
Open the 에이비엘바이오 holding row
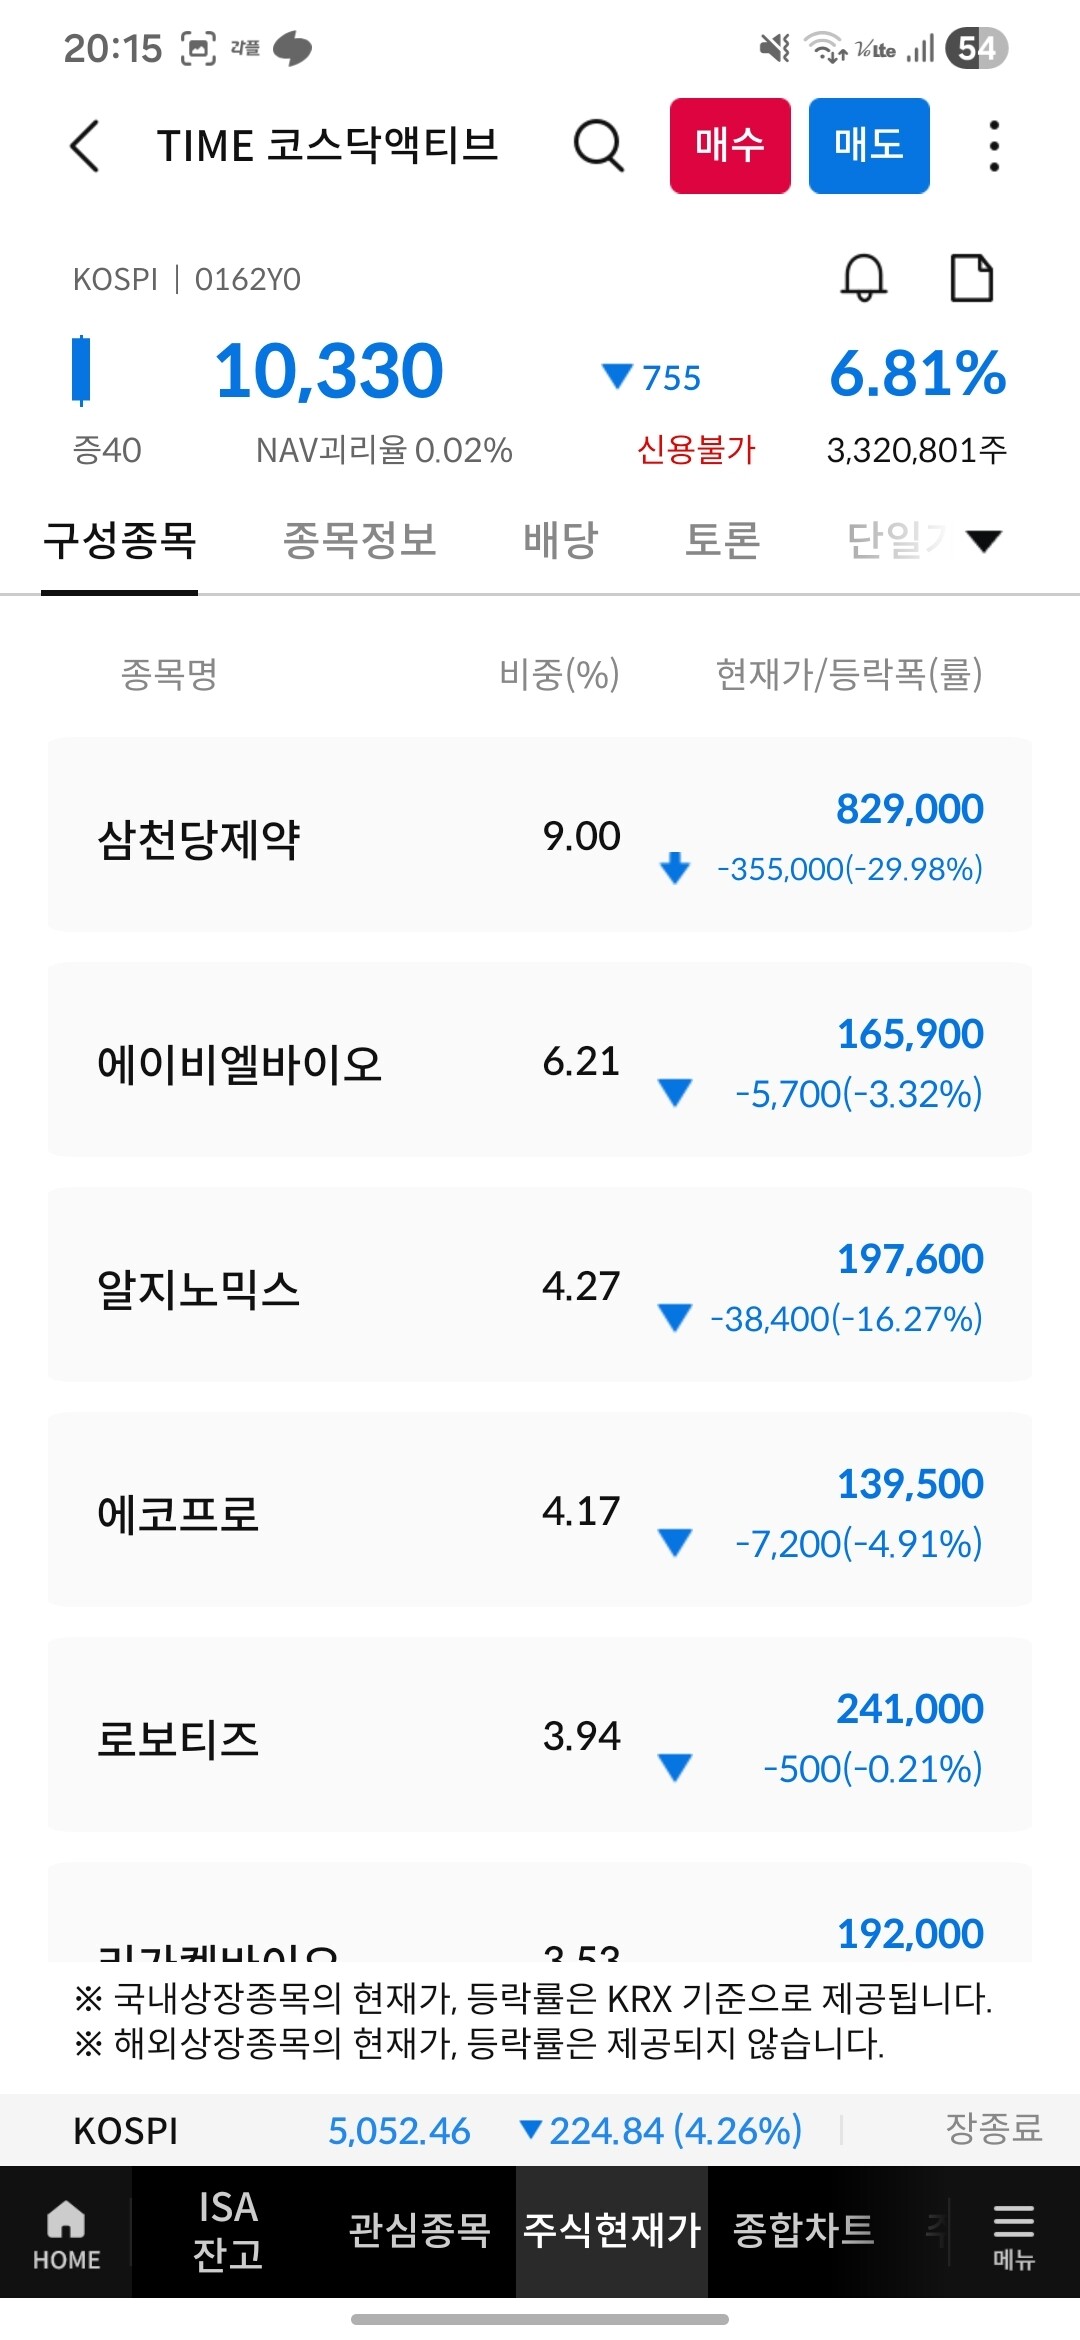(x=540, y=1060)
